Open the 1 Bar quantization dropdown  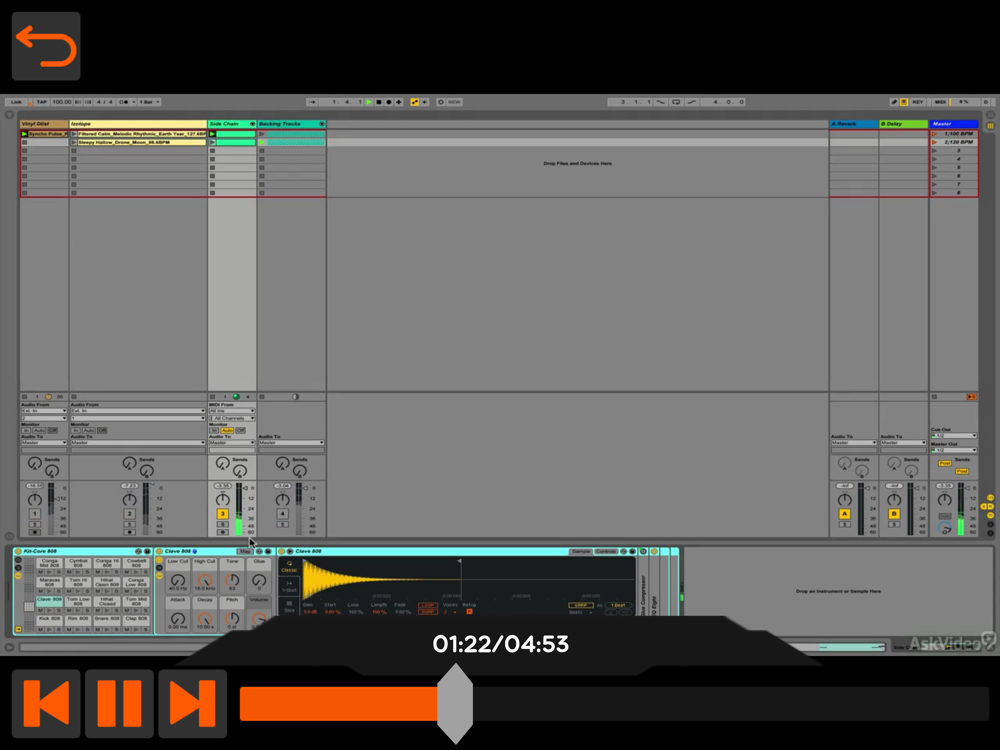click(149, 102)
